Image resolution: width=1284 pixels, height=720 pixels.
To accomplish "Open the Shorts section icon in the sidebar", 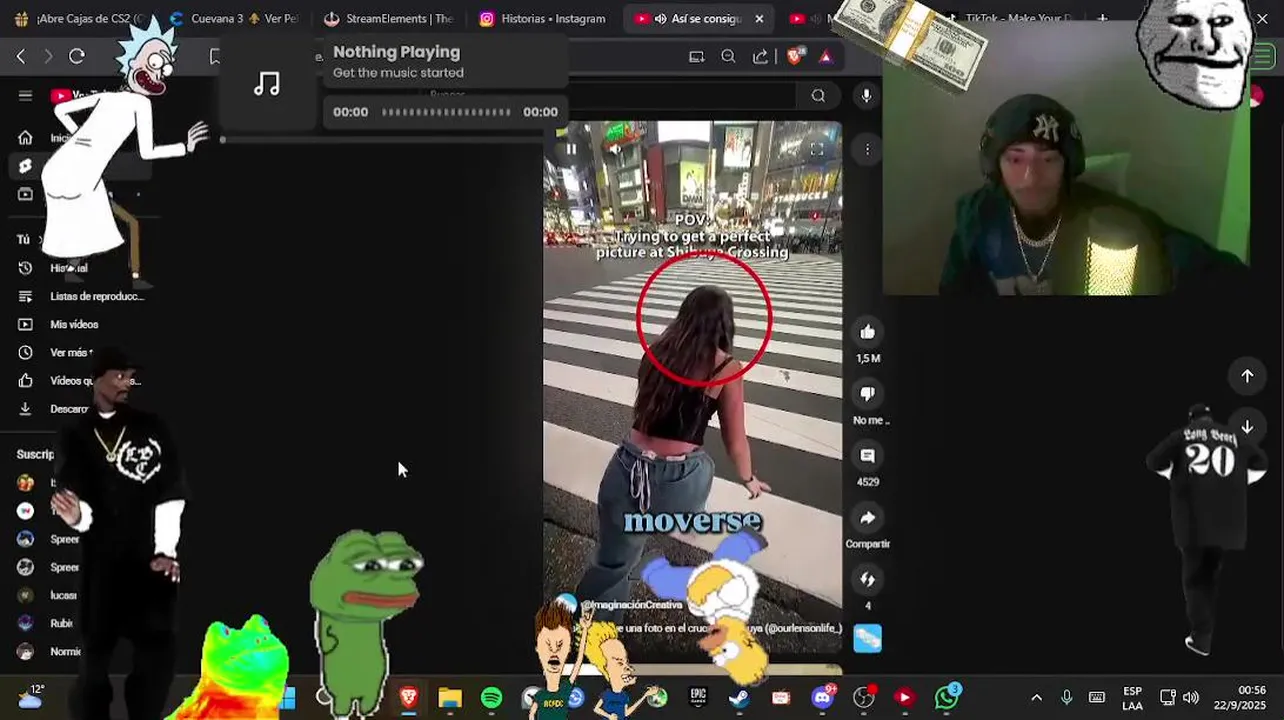I will [x=25, y=166].
